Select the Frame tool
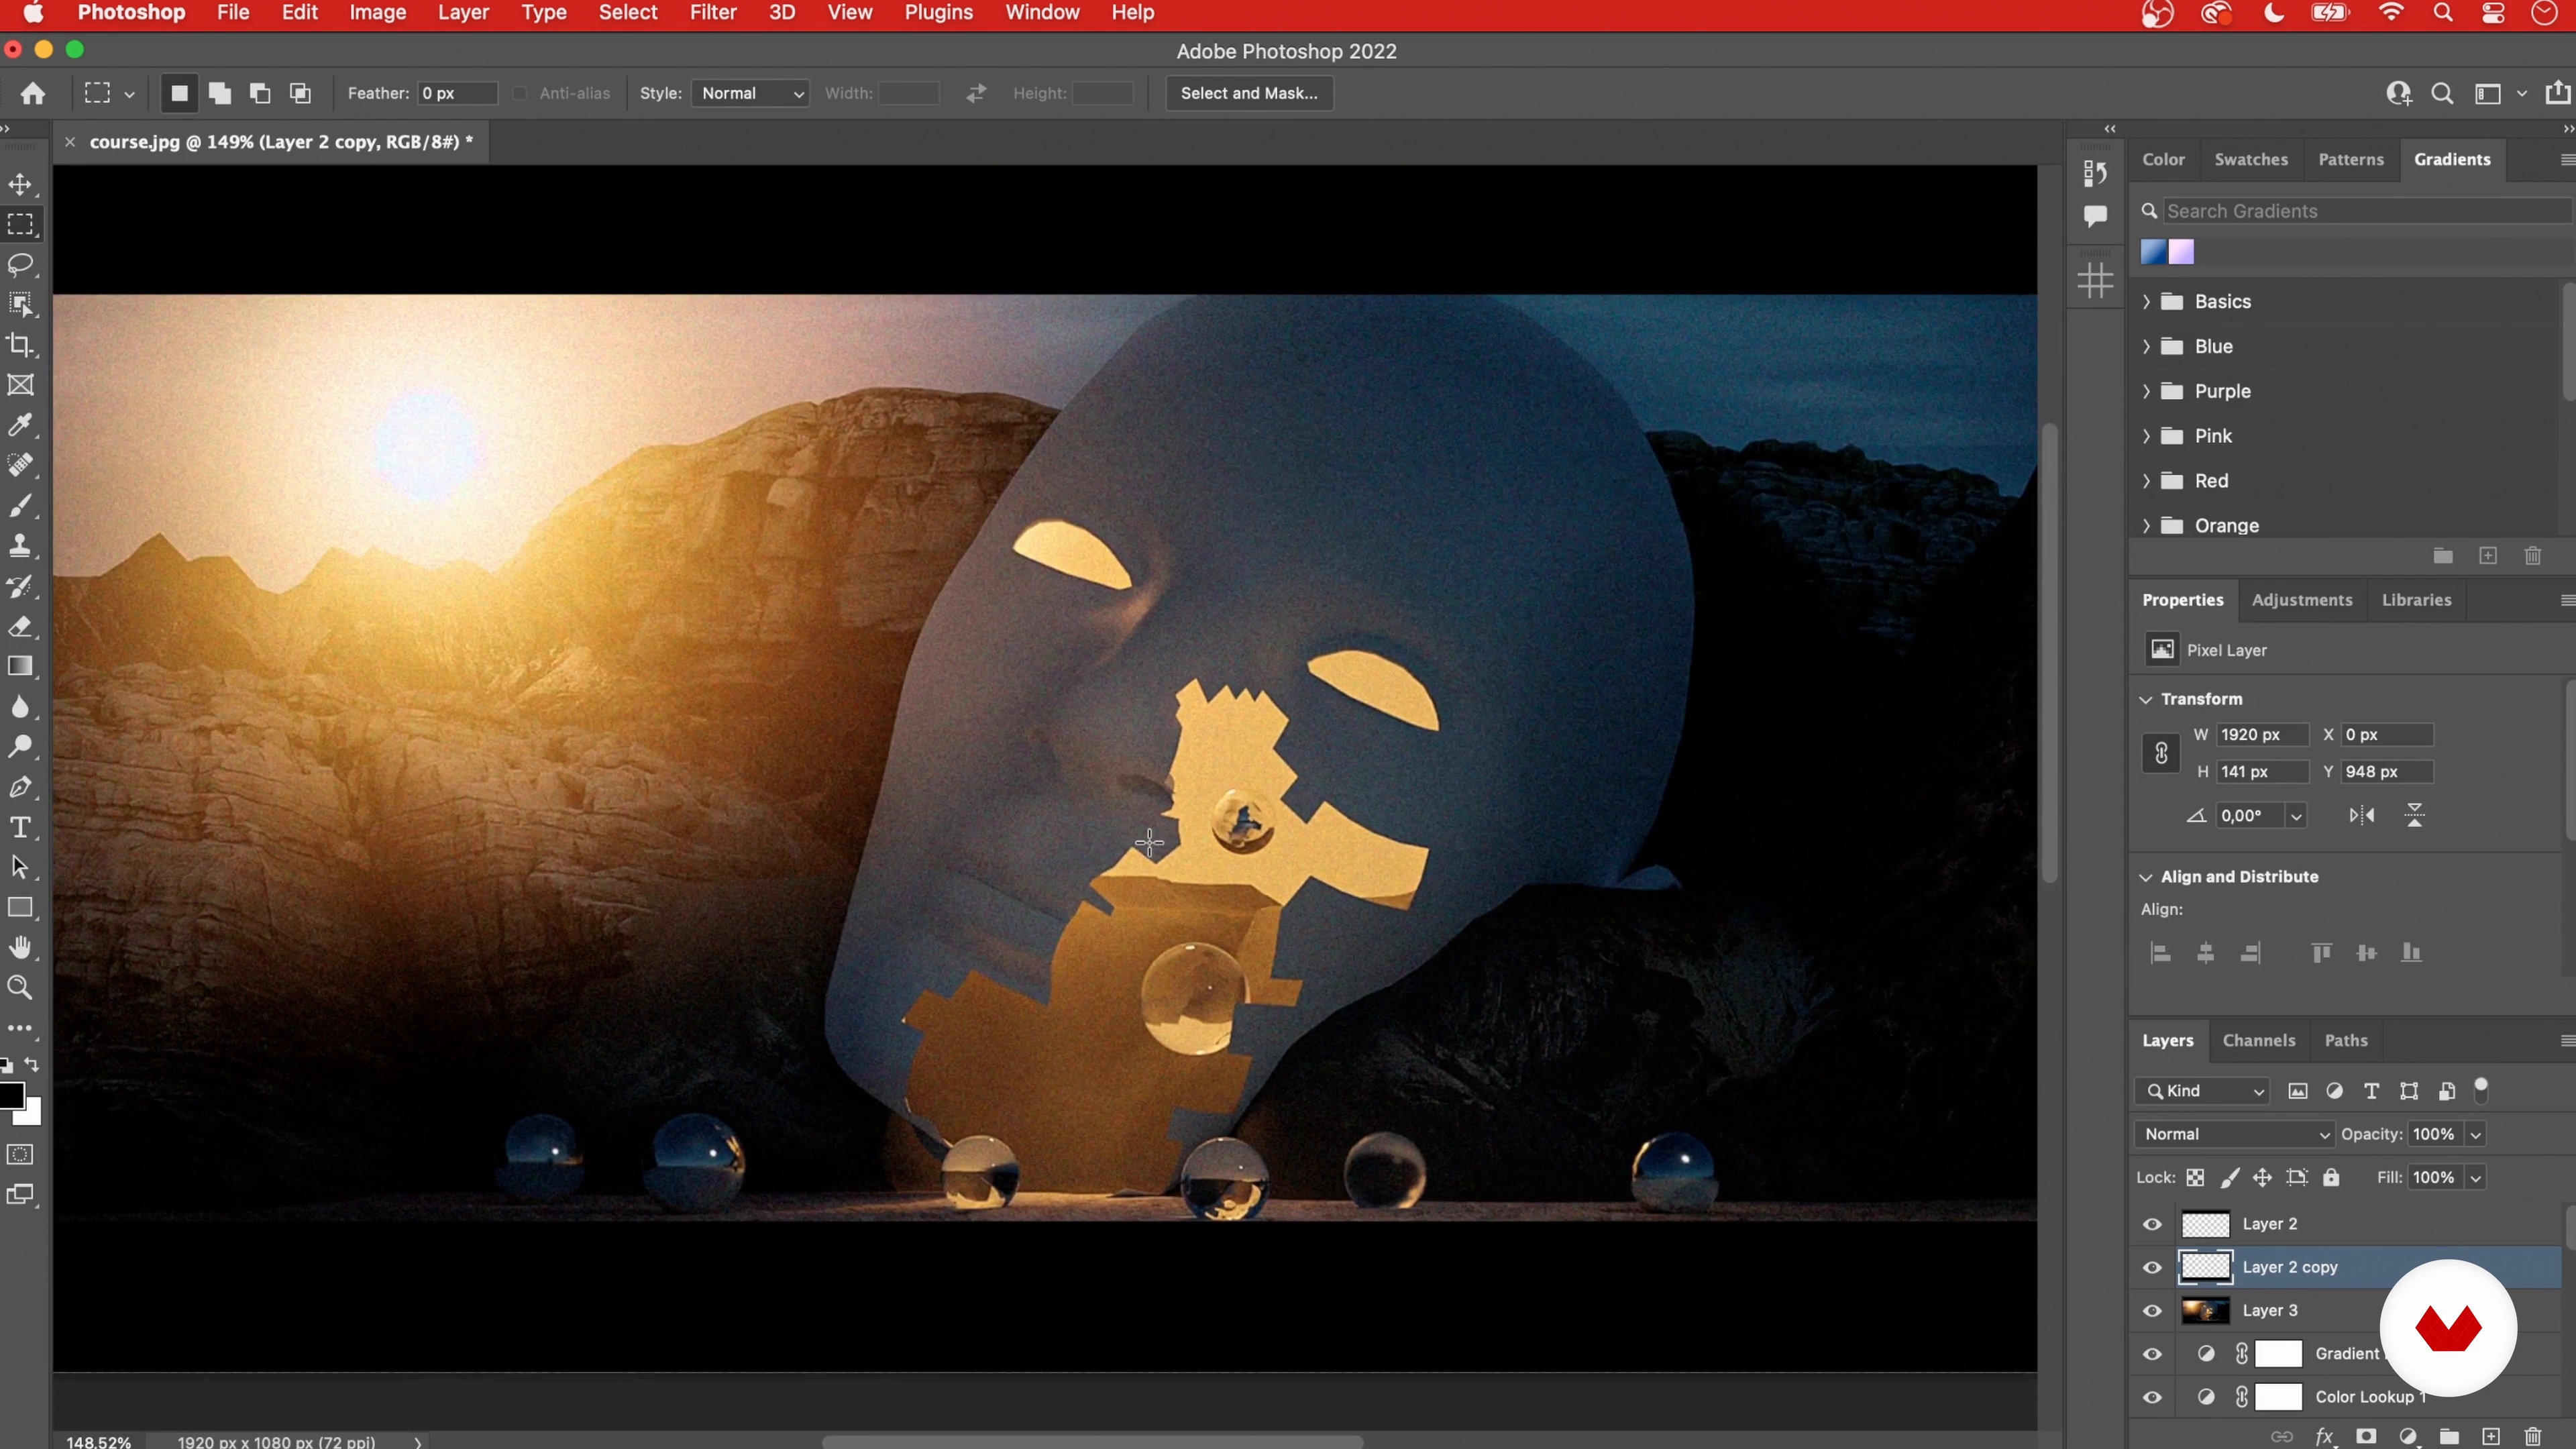 [20, 385]
